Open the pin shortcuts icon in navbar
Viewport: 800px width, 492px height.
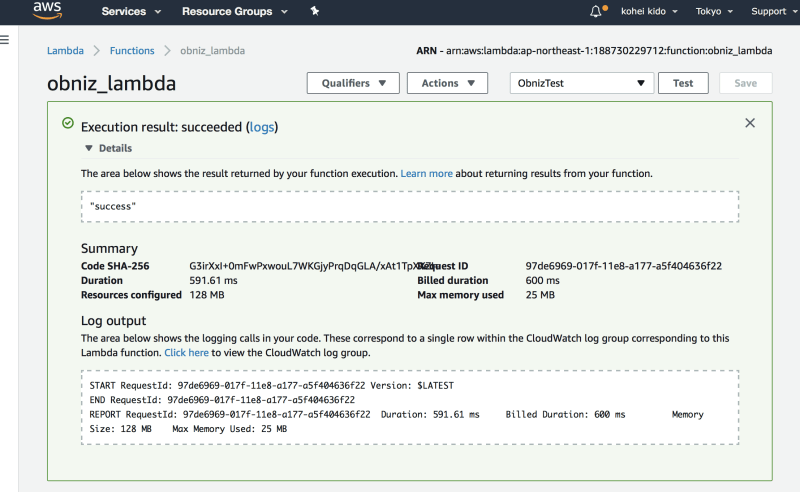click(x=315, y=12)
